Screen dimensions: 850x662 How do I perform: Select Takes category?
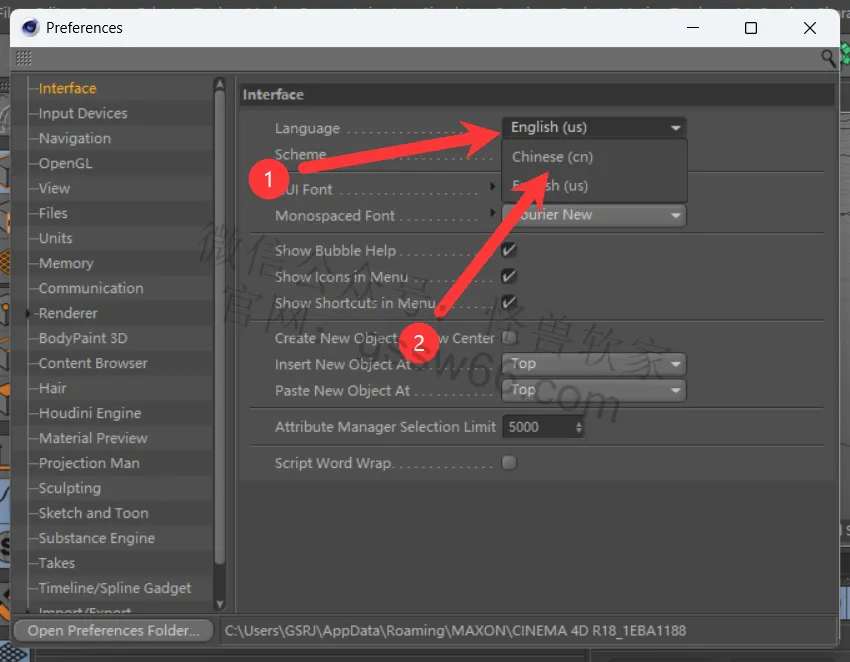pyautogui.click(x=56, y=562)
